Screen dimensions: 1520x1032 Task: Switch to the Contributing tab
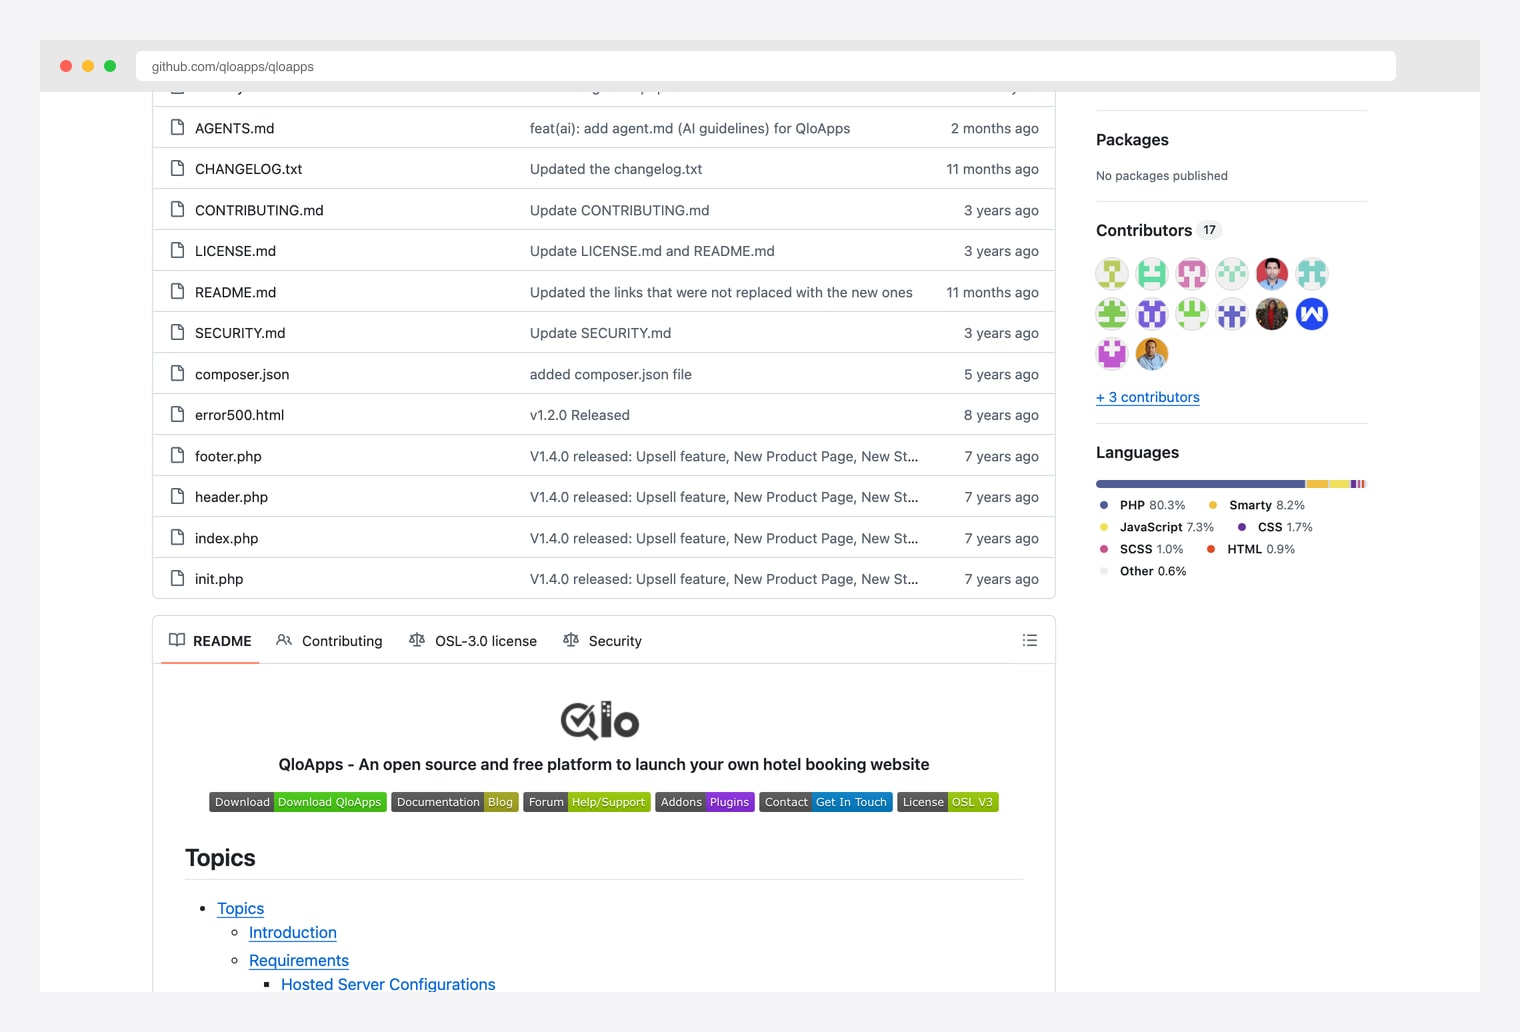329,641
